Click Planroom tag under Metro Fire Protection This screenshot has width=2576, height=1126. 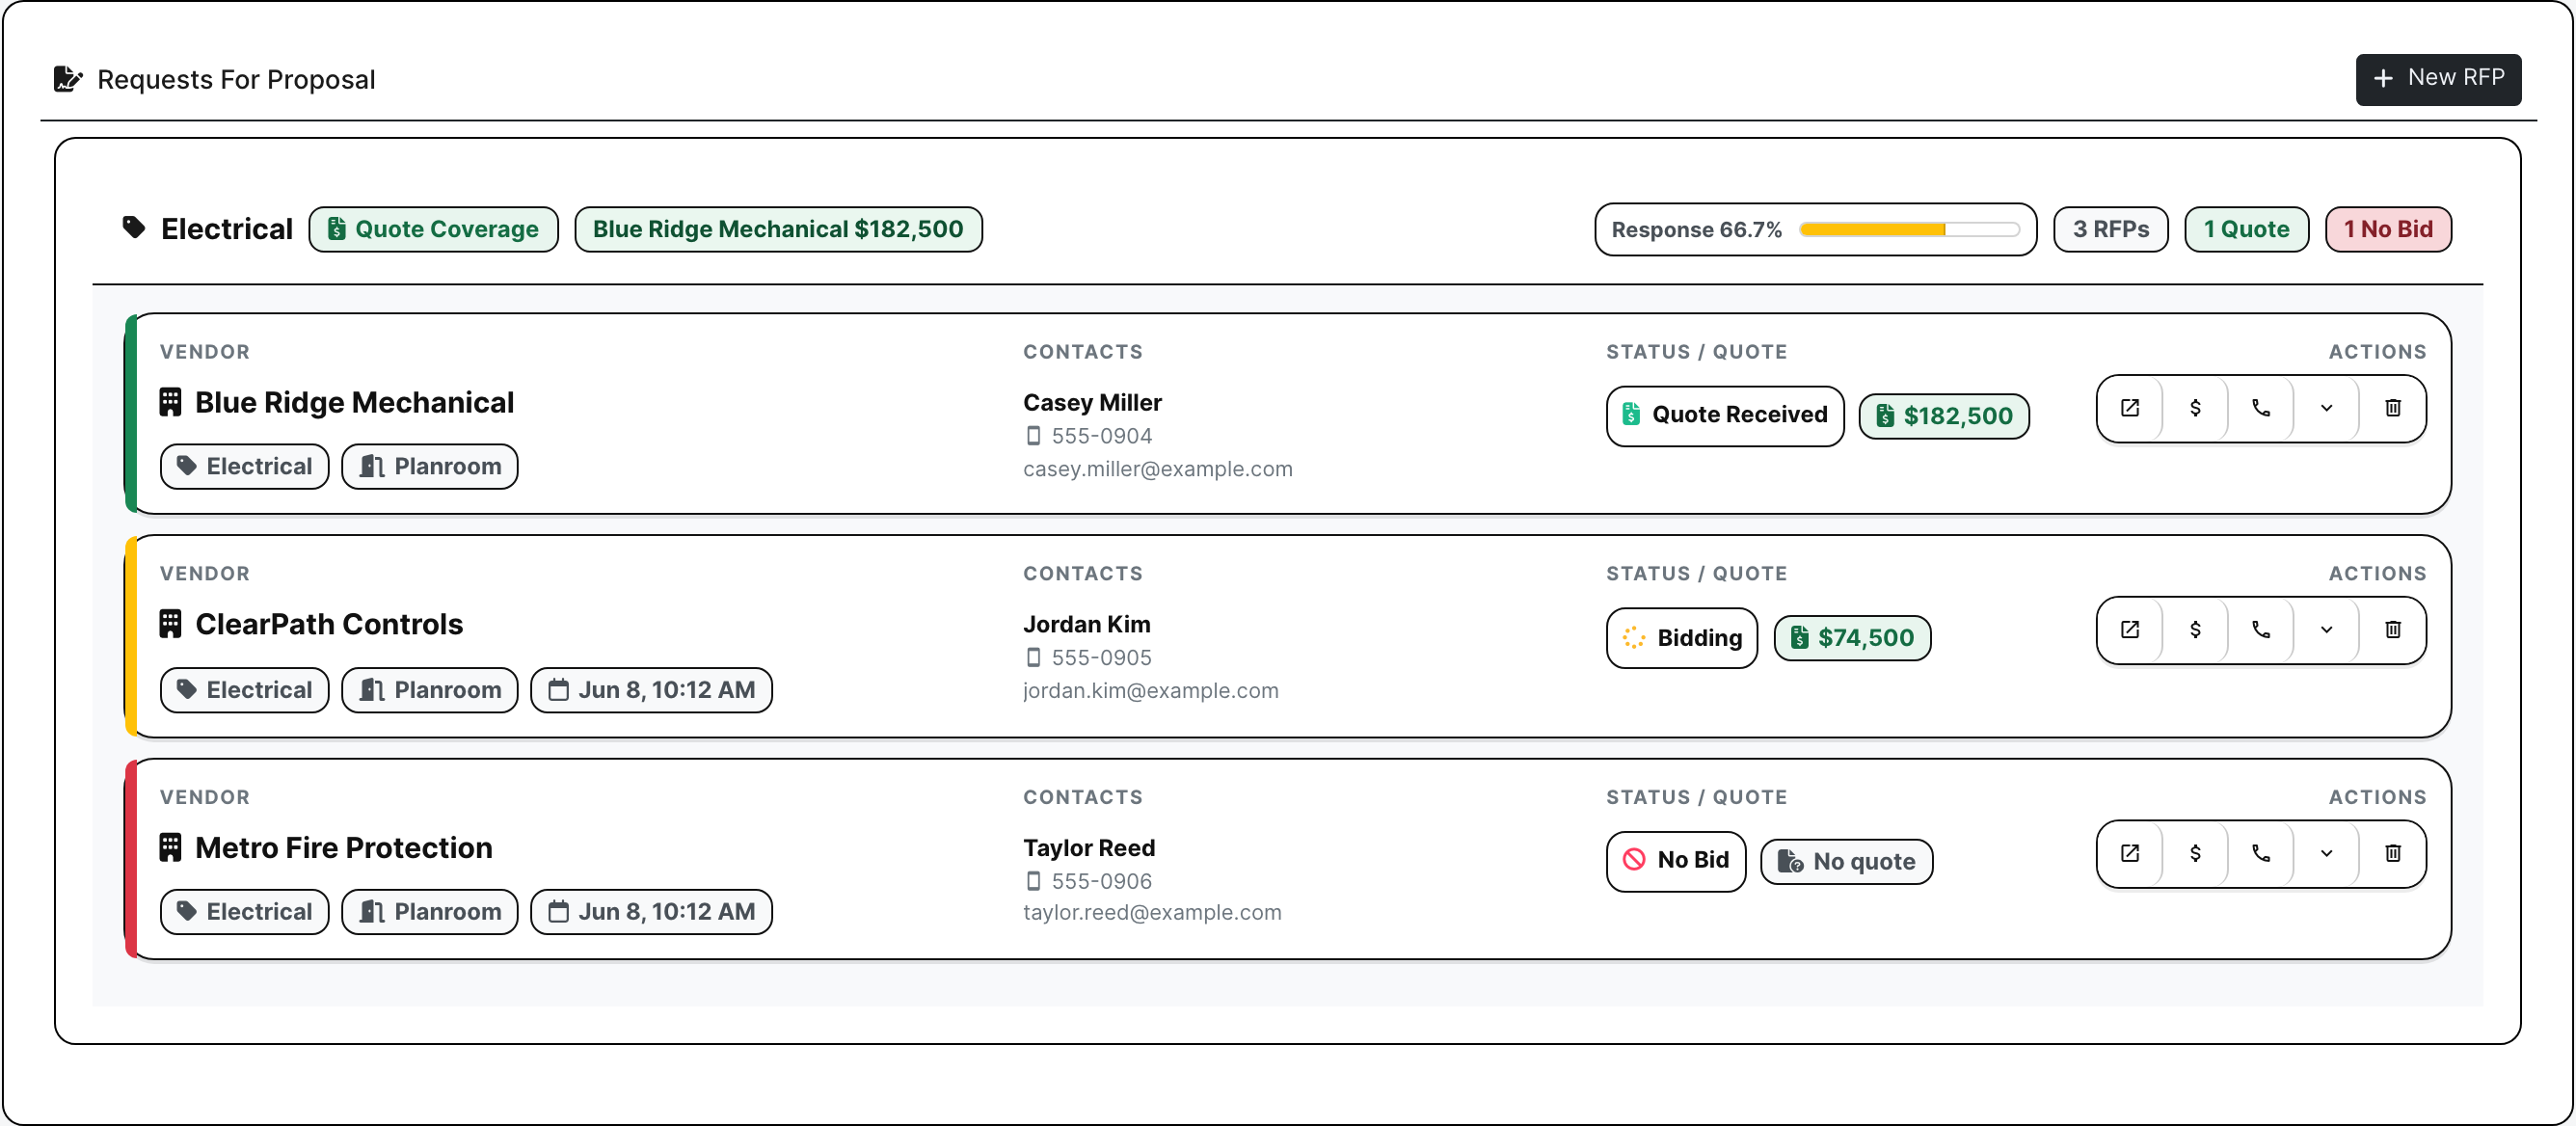coord(430,913)
